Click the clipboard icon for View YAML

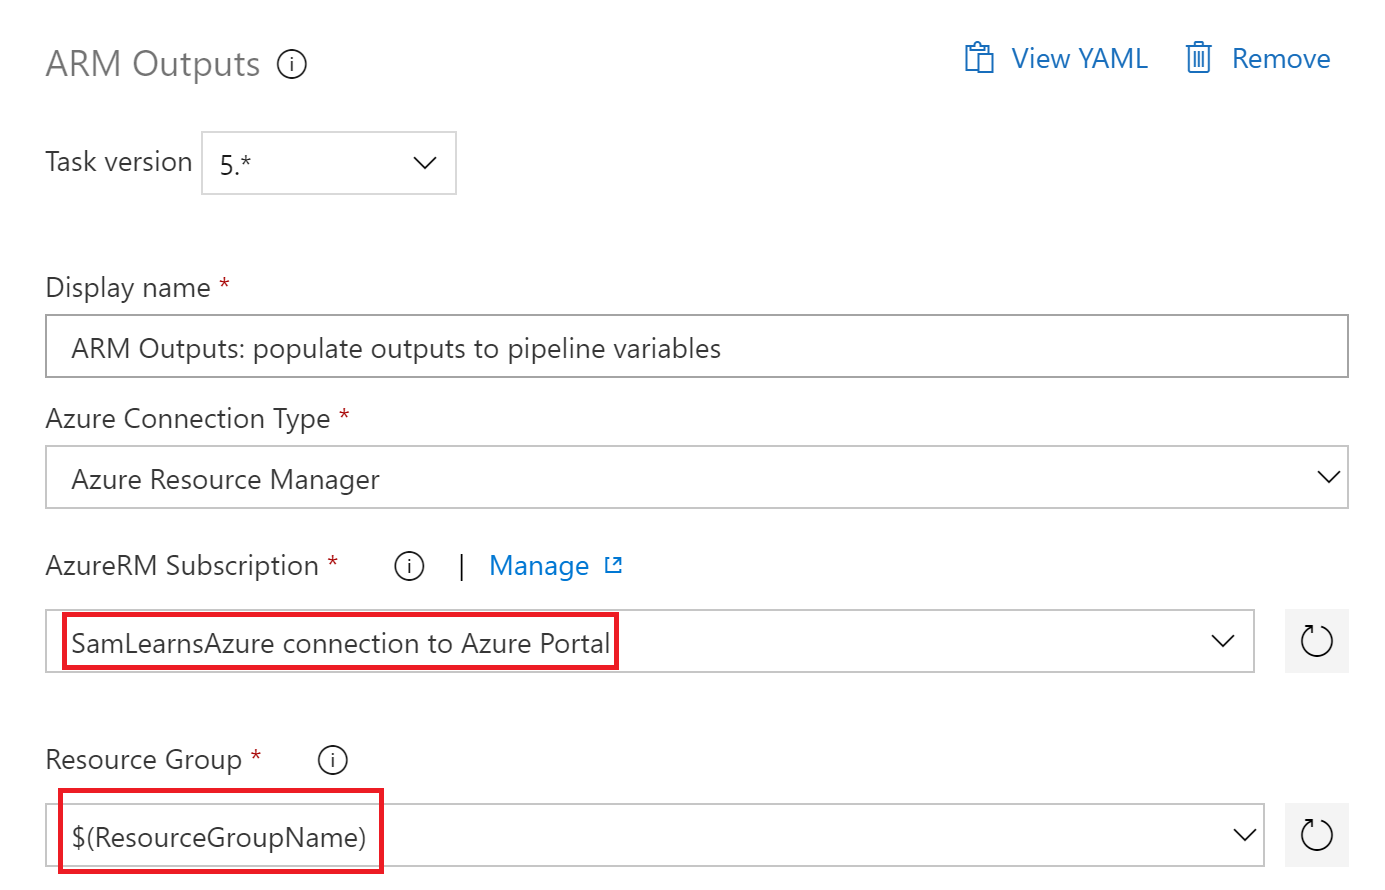979,58
